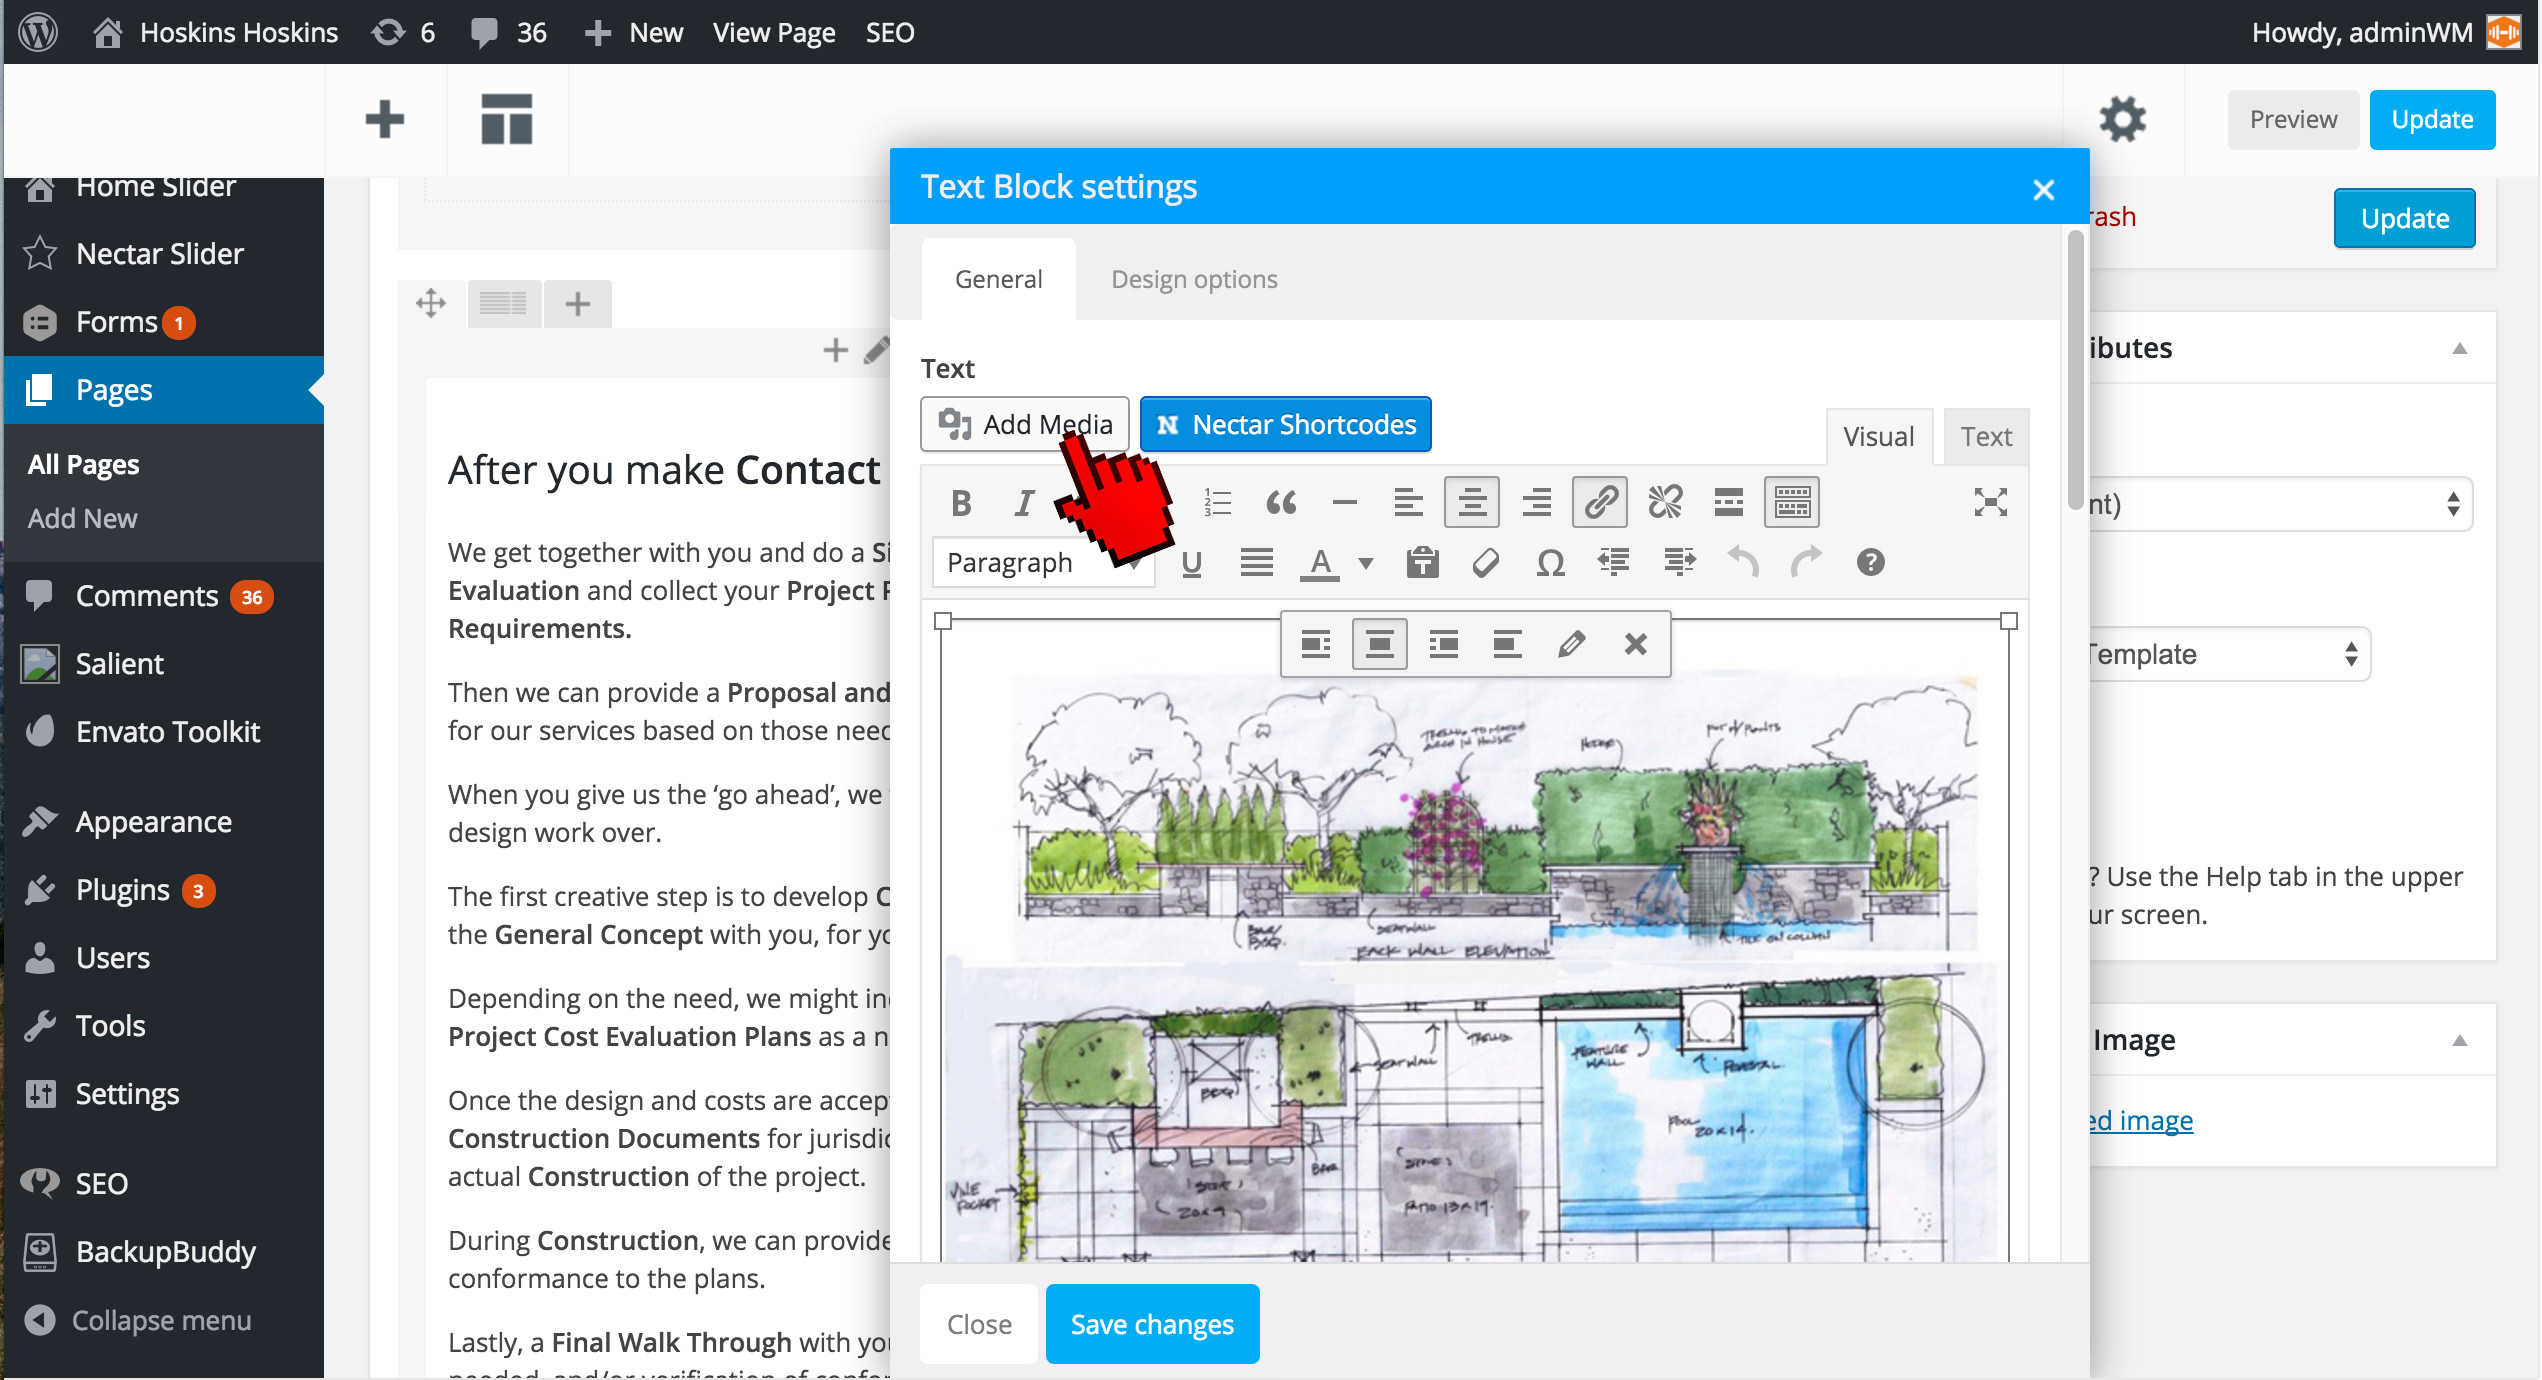
Task: Click the remove link icon
Action: point(1664,502)
